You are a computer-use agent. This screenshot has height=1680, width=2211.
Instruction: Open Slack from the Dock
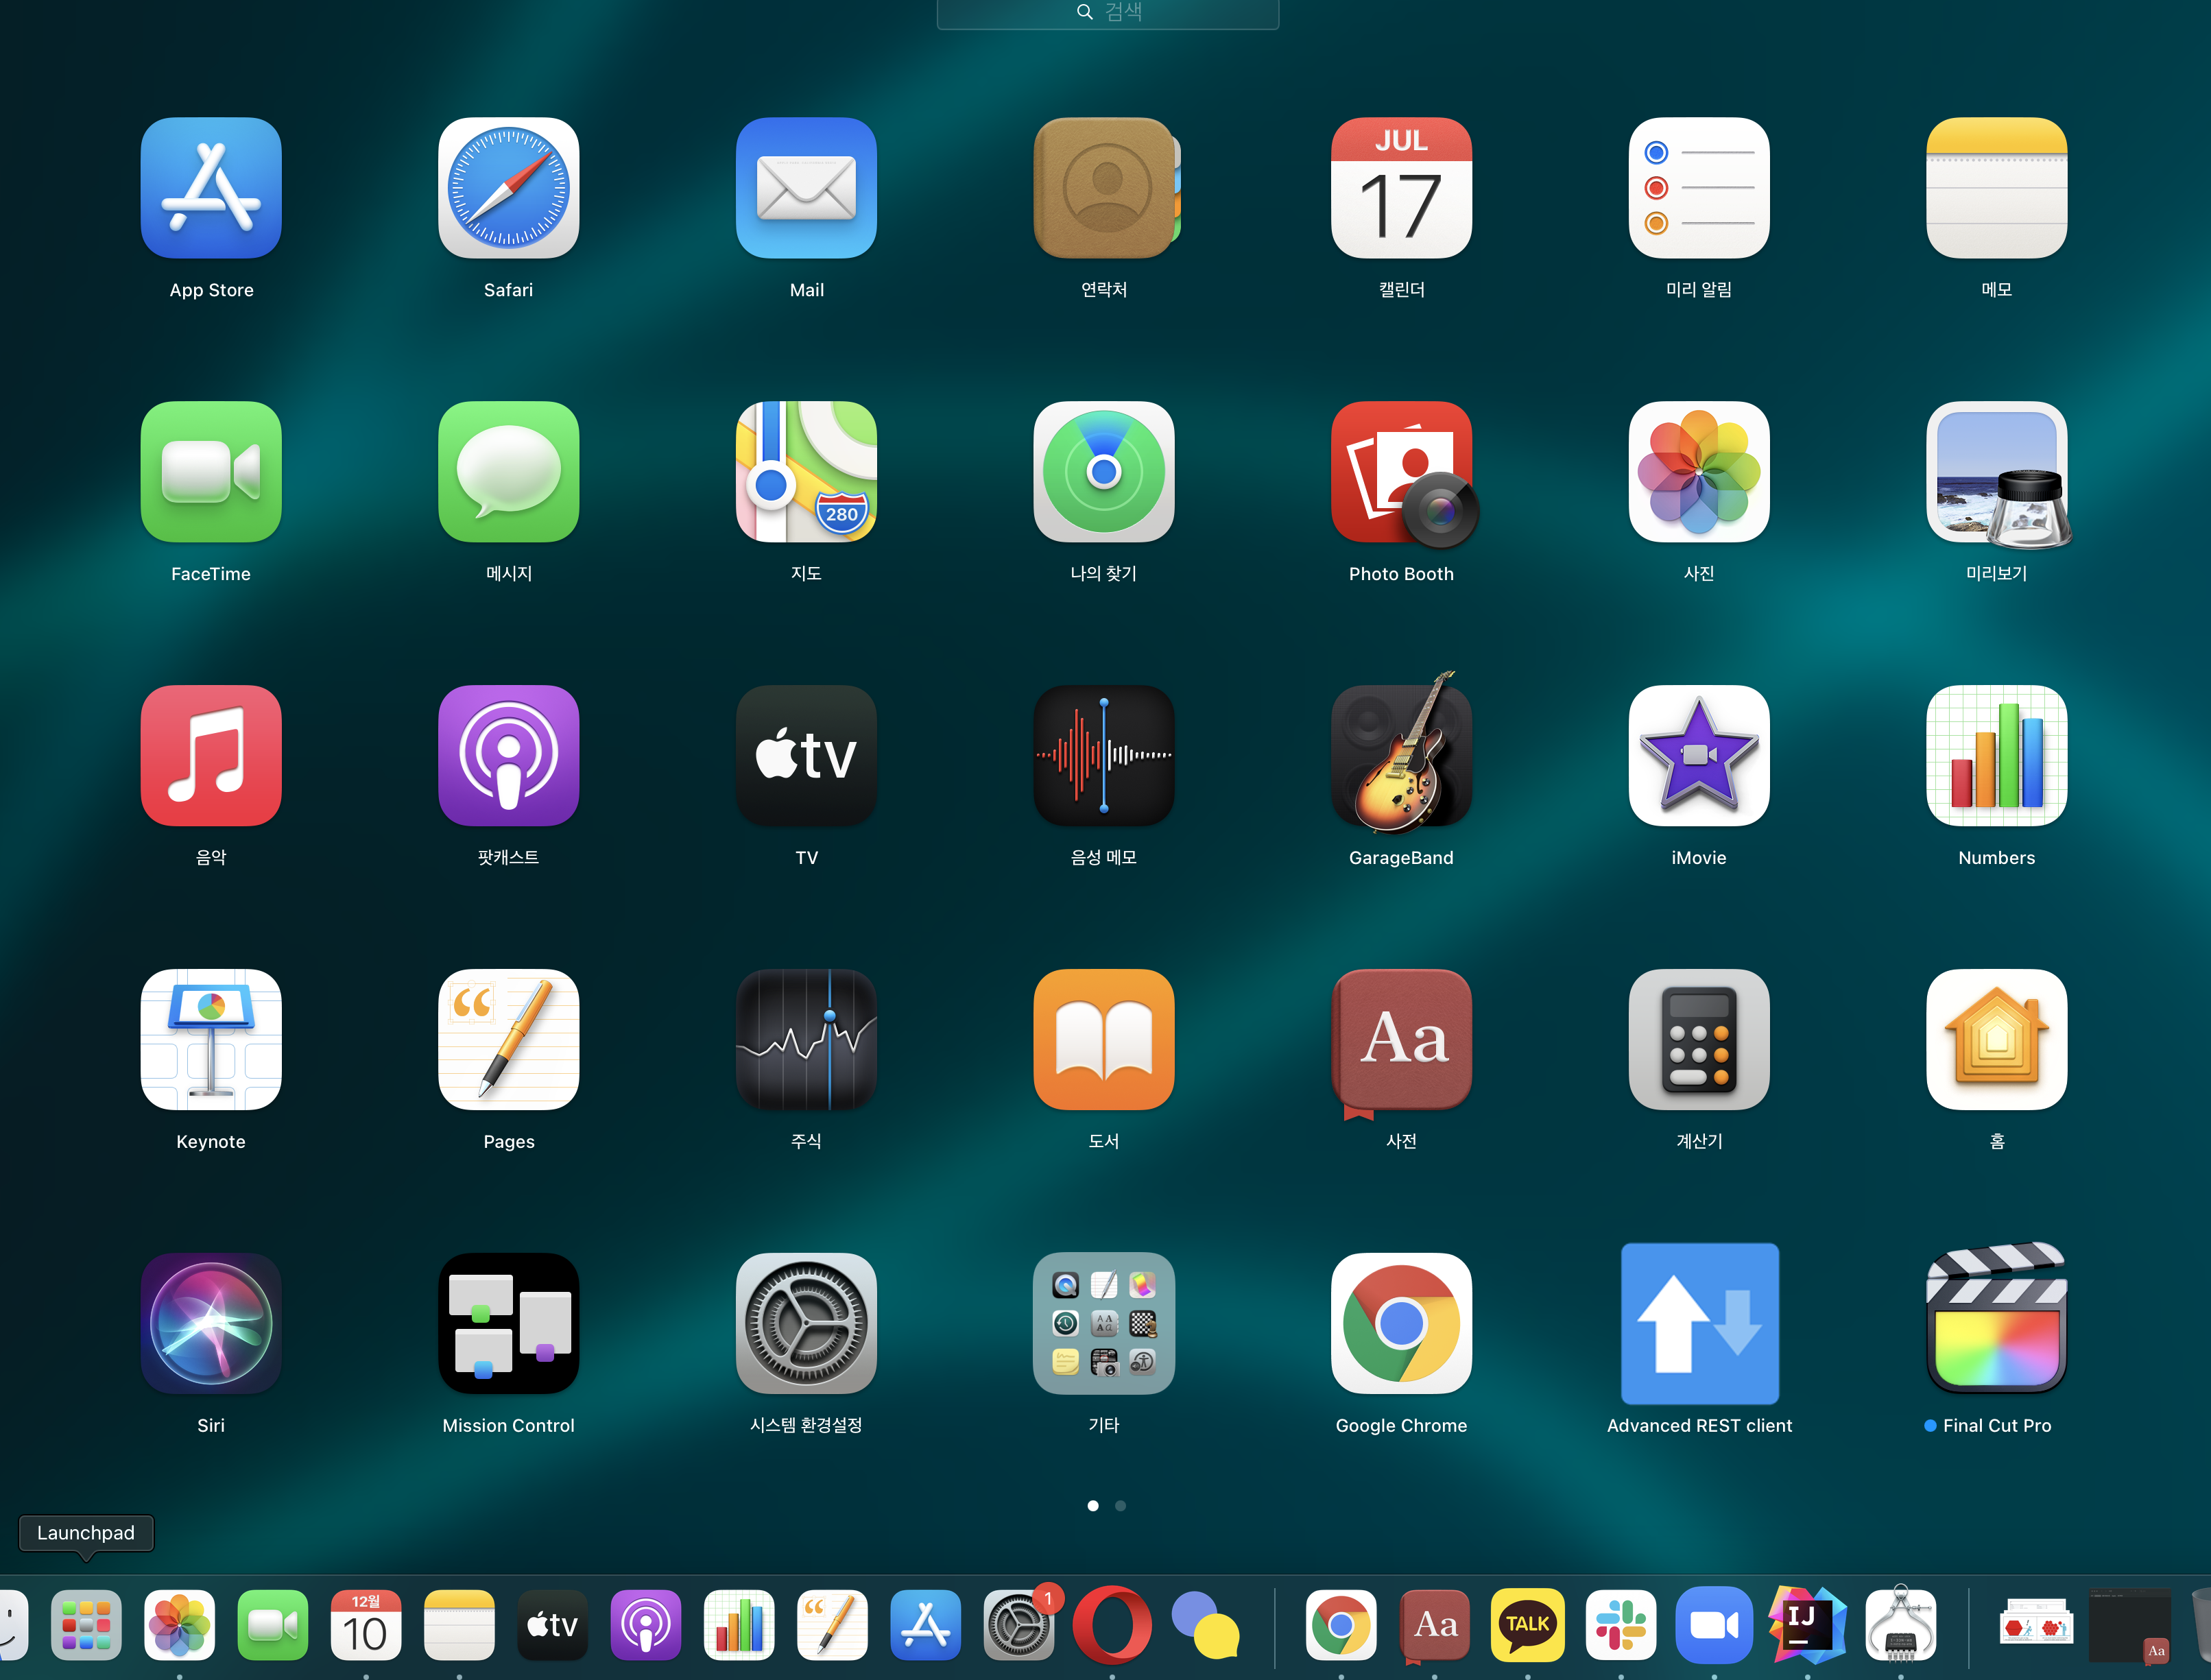pyautogui.click(x=1620, y=1625)
